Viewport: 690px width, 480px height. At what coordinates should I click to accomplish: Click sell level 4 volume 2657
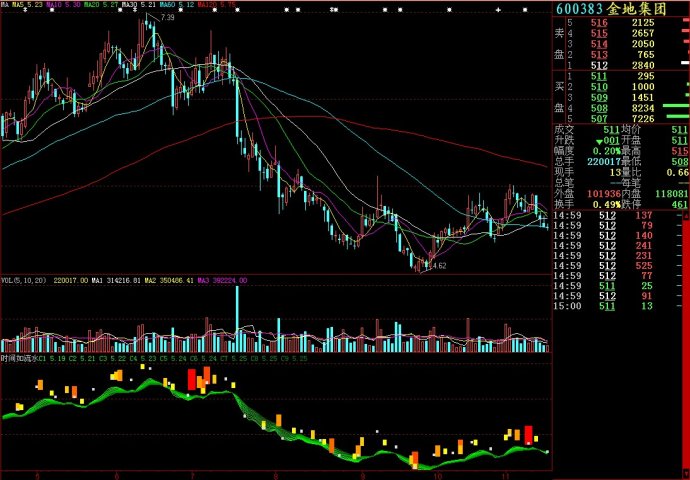coord(643,33)
